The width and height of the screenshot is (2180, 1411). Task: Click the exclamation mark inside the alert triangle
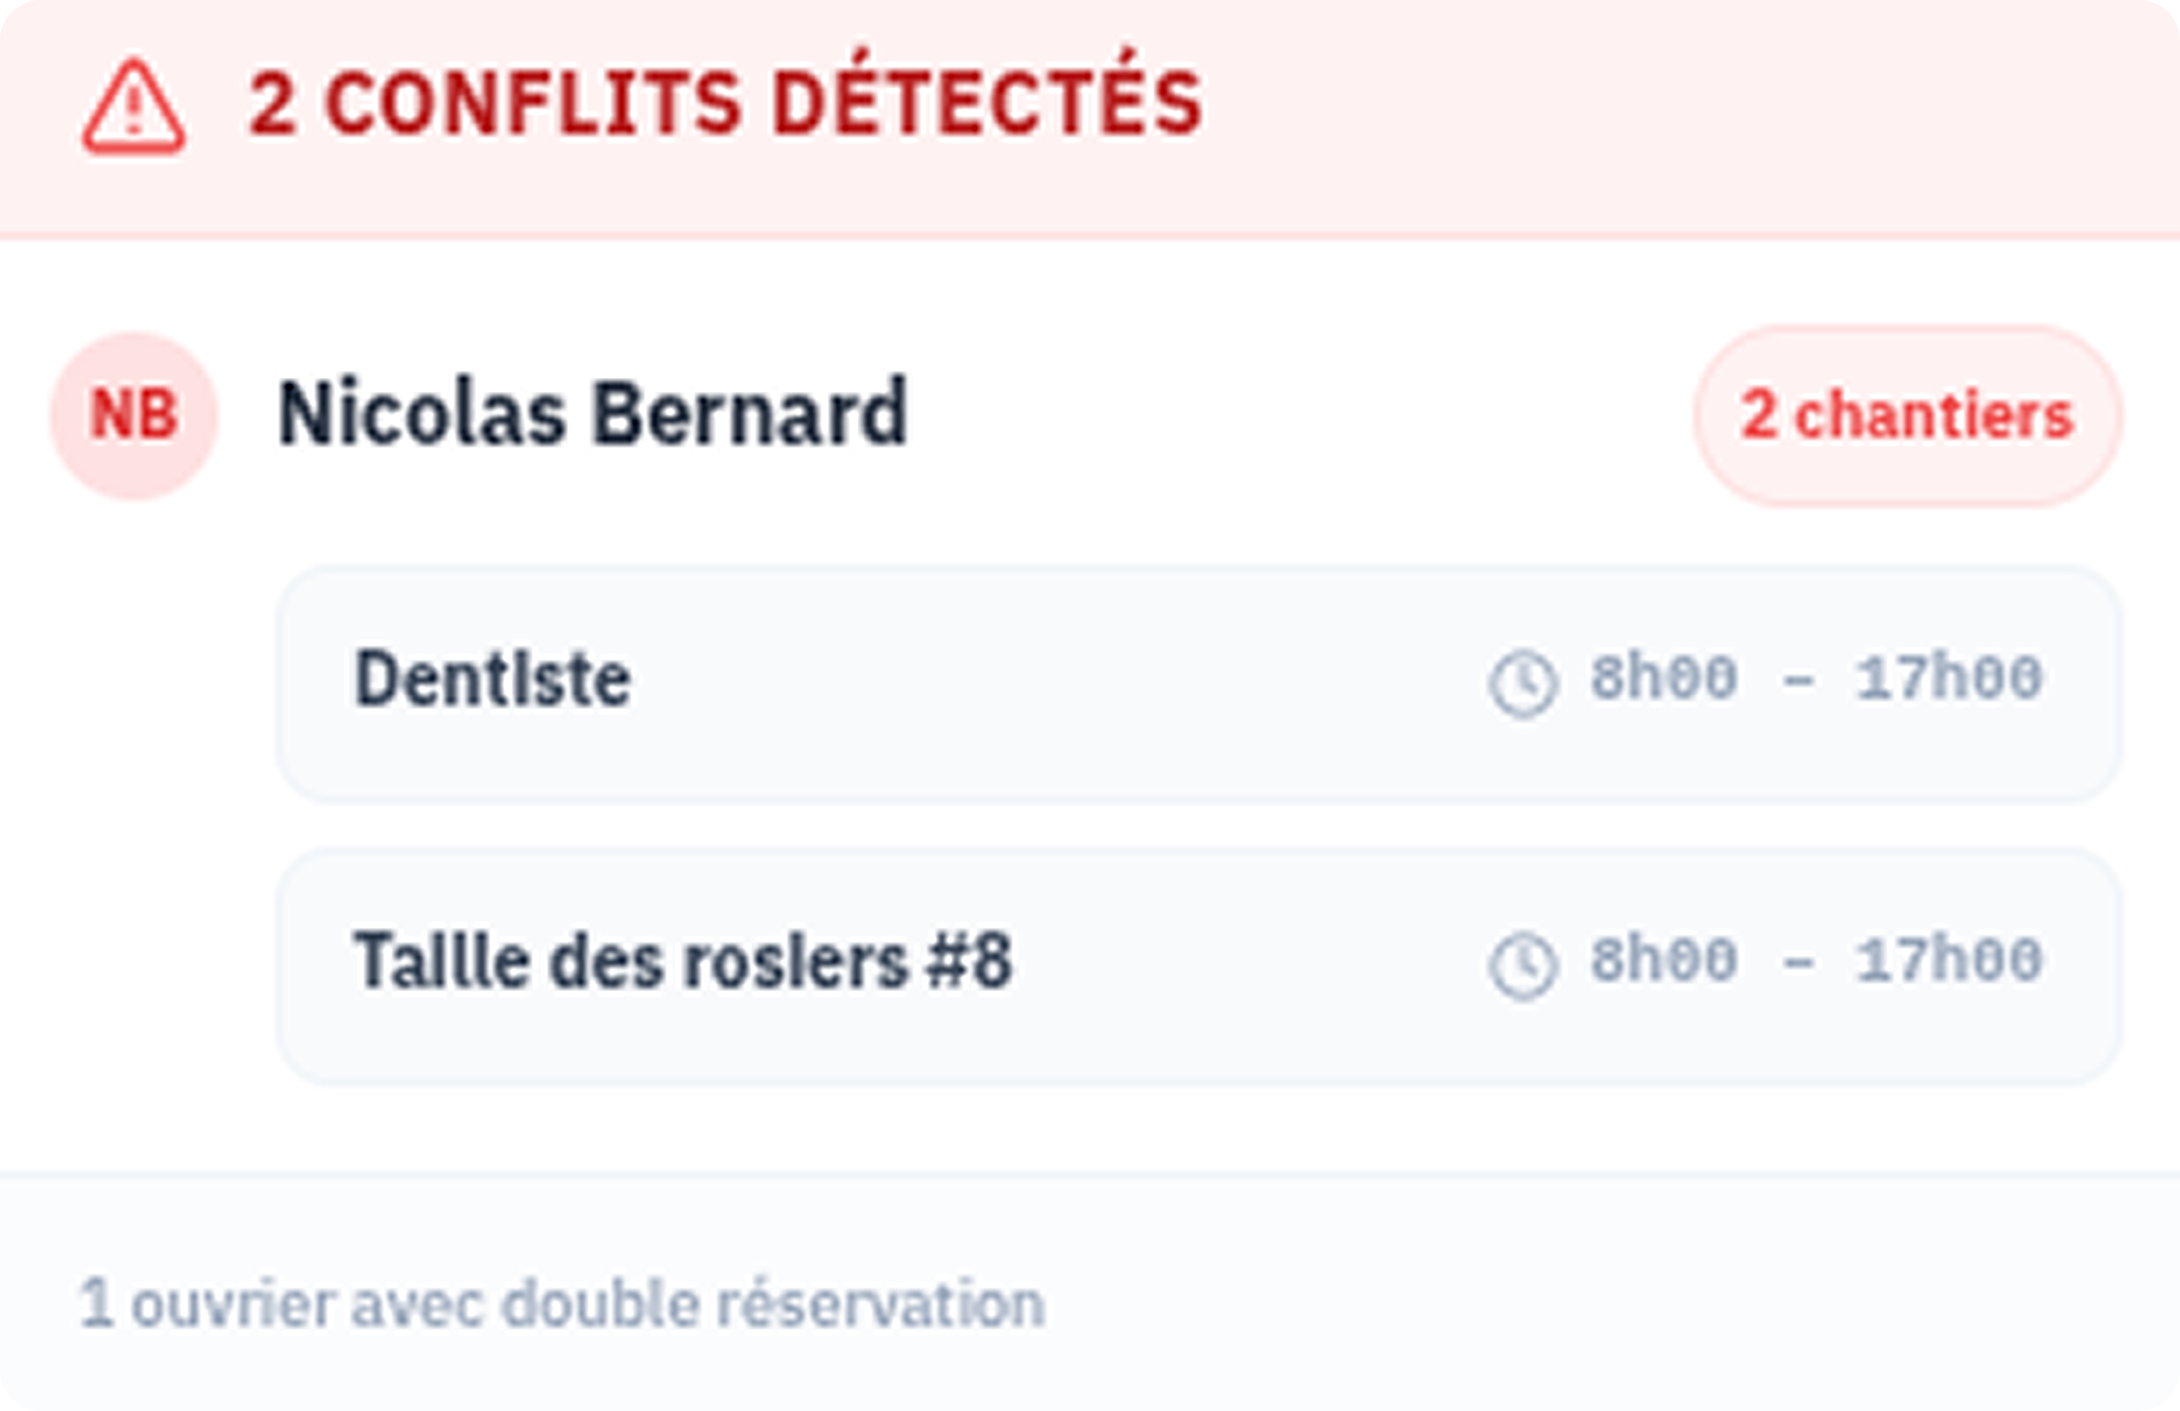tap(133, 112)
